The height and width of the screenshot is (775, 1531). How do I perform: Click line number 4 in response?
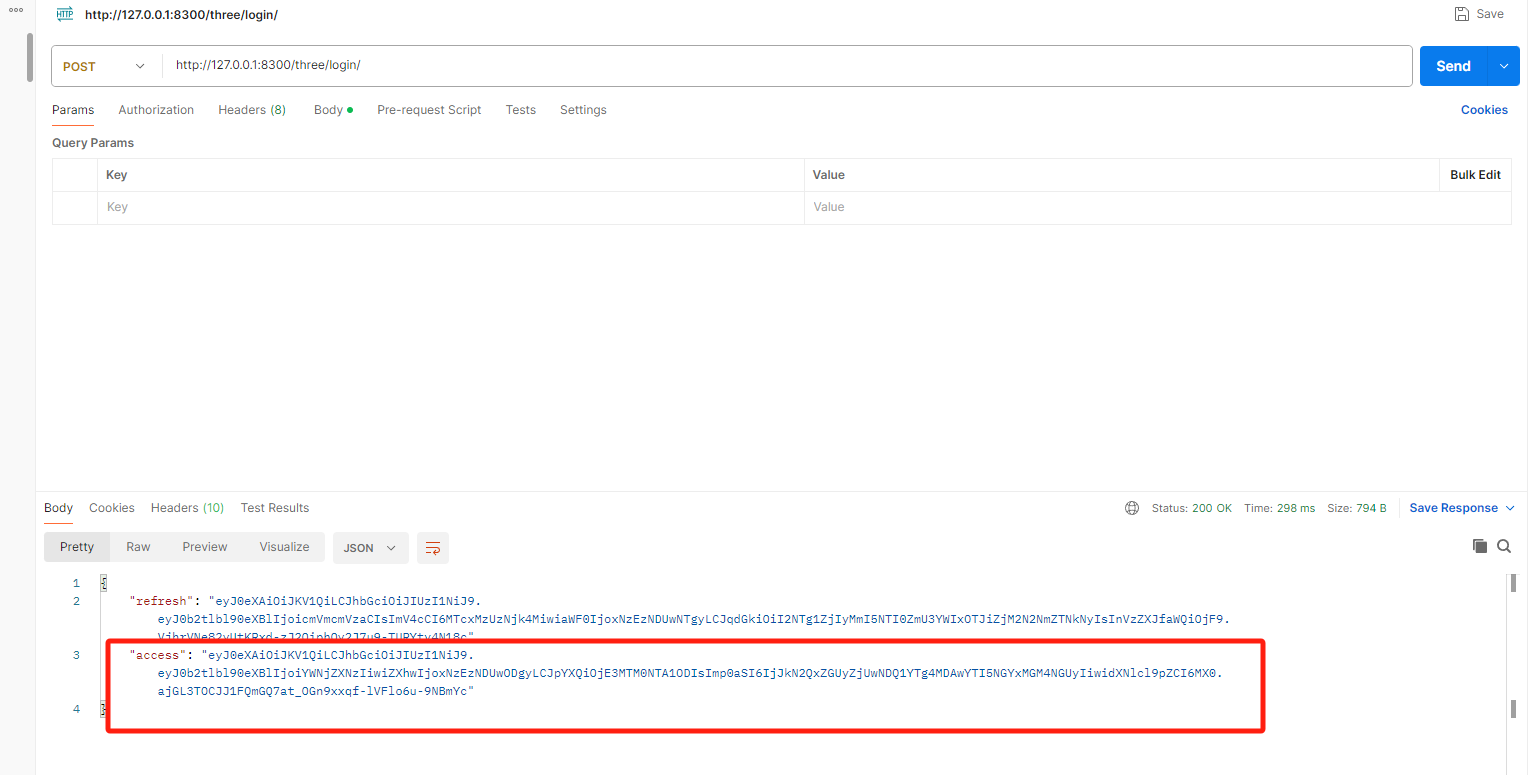pyautogui.click(x=77, y=710)
